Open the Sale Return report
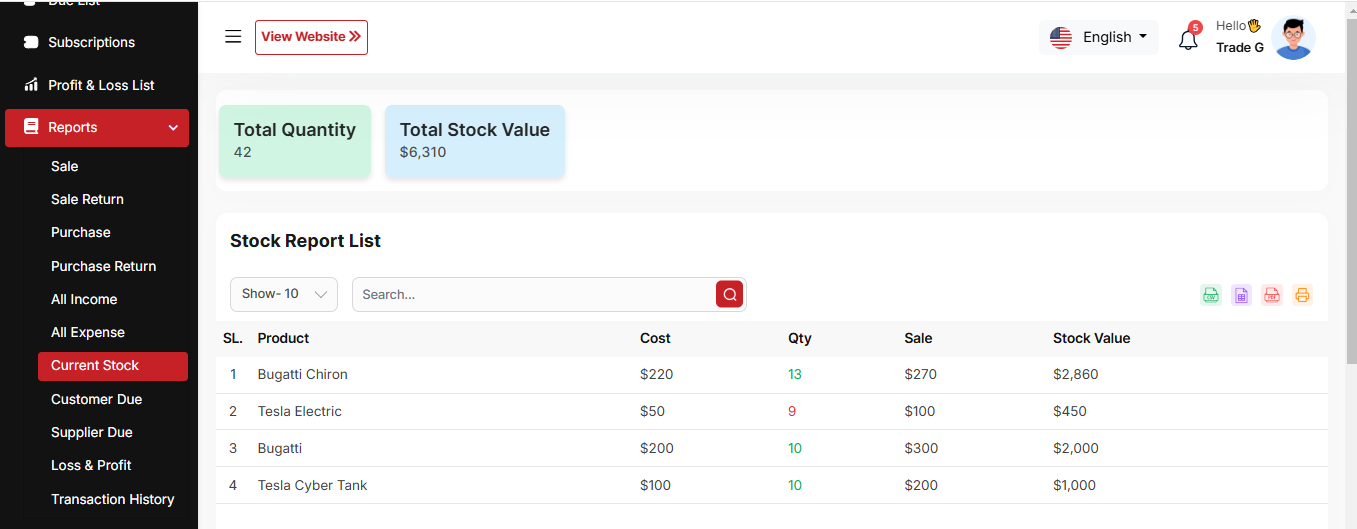 tap(87, 199)
